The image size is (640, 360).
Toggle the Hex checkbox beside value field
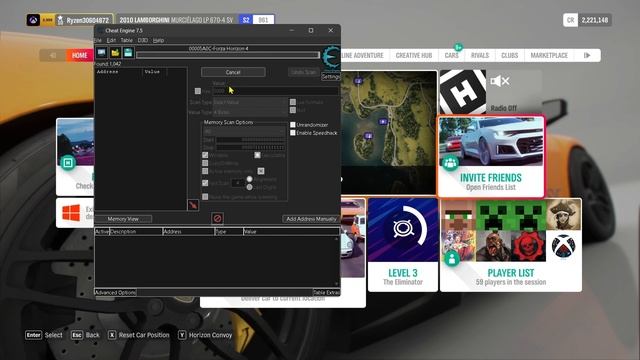point(198,91)
